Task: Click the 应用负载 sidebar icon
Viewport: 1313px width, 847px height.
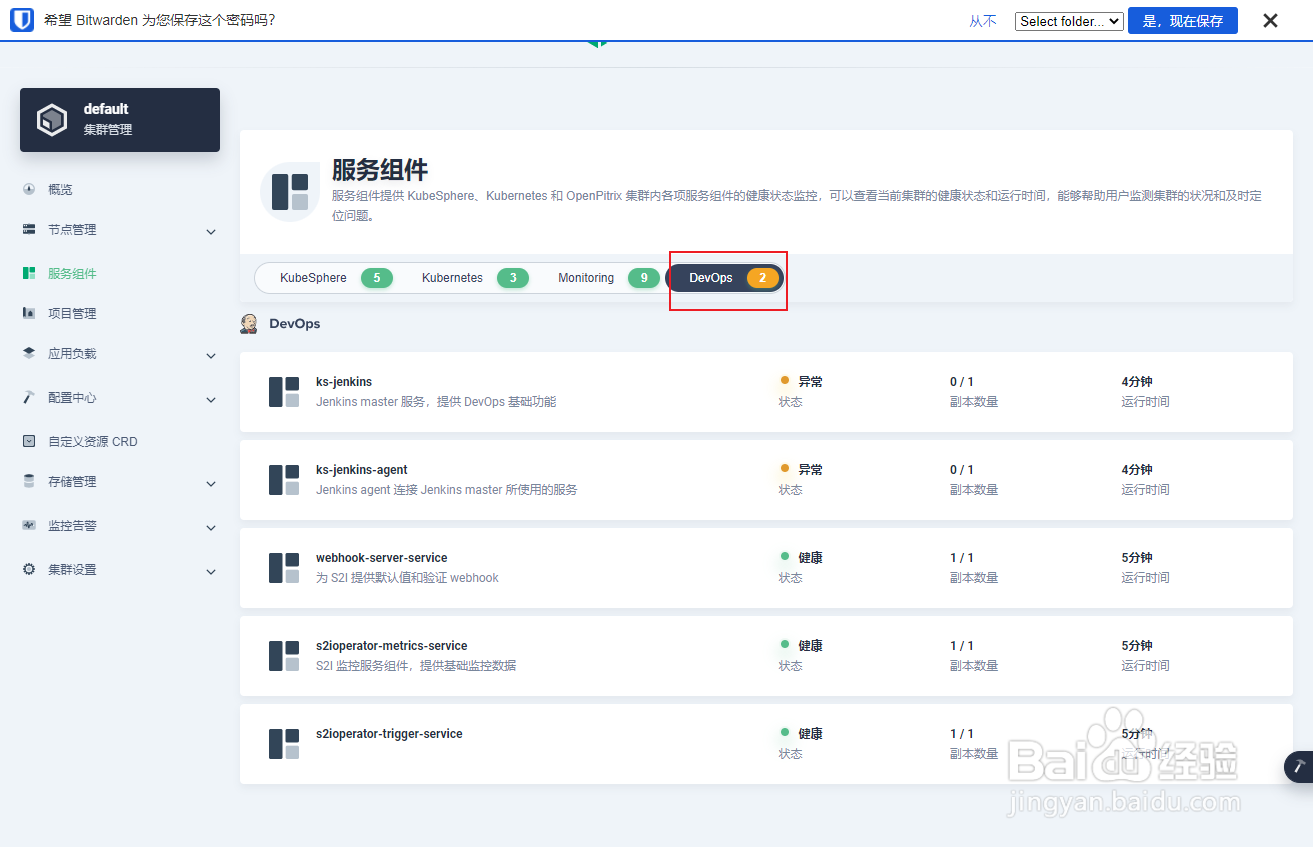Action: (29, 353)
